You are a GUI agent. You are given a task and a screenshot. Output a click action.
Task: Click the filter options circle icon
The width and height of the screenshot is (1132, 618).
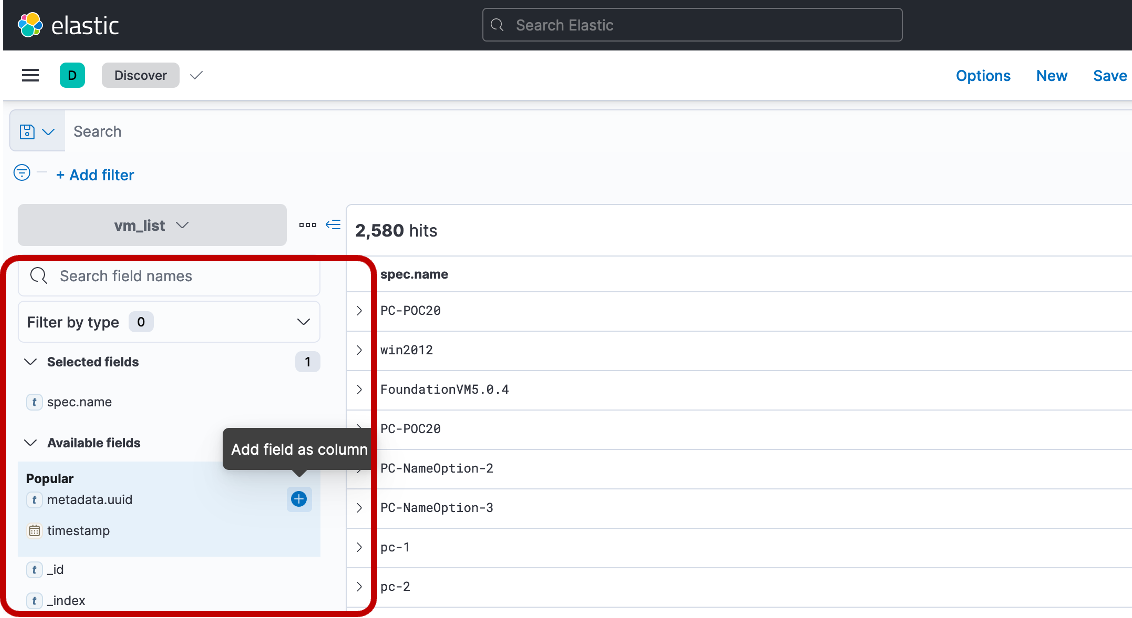tap(22, 173)
